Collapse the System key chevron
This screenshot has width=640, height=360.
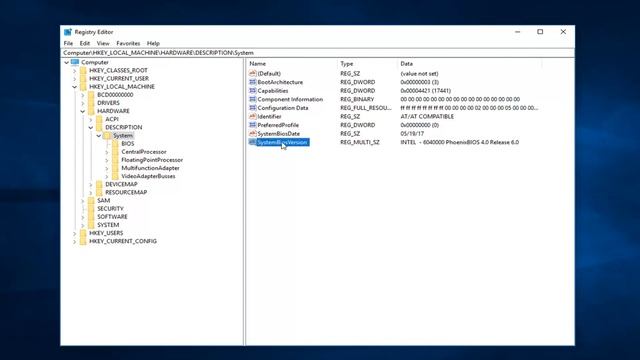99,136
